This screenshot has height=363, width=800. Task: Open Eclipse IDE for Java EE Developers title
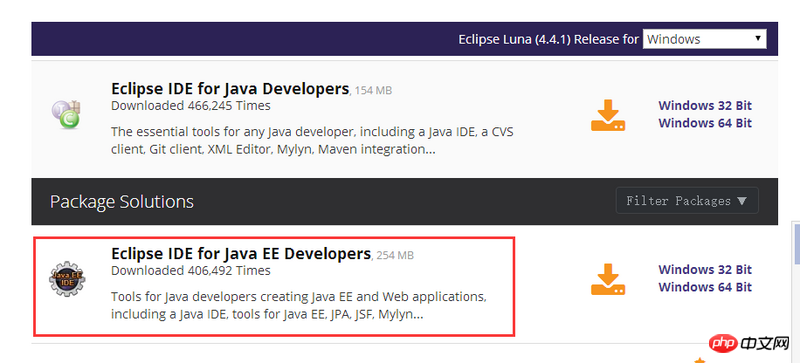point(241,253)
